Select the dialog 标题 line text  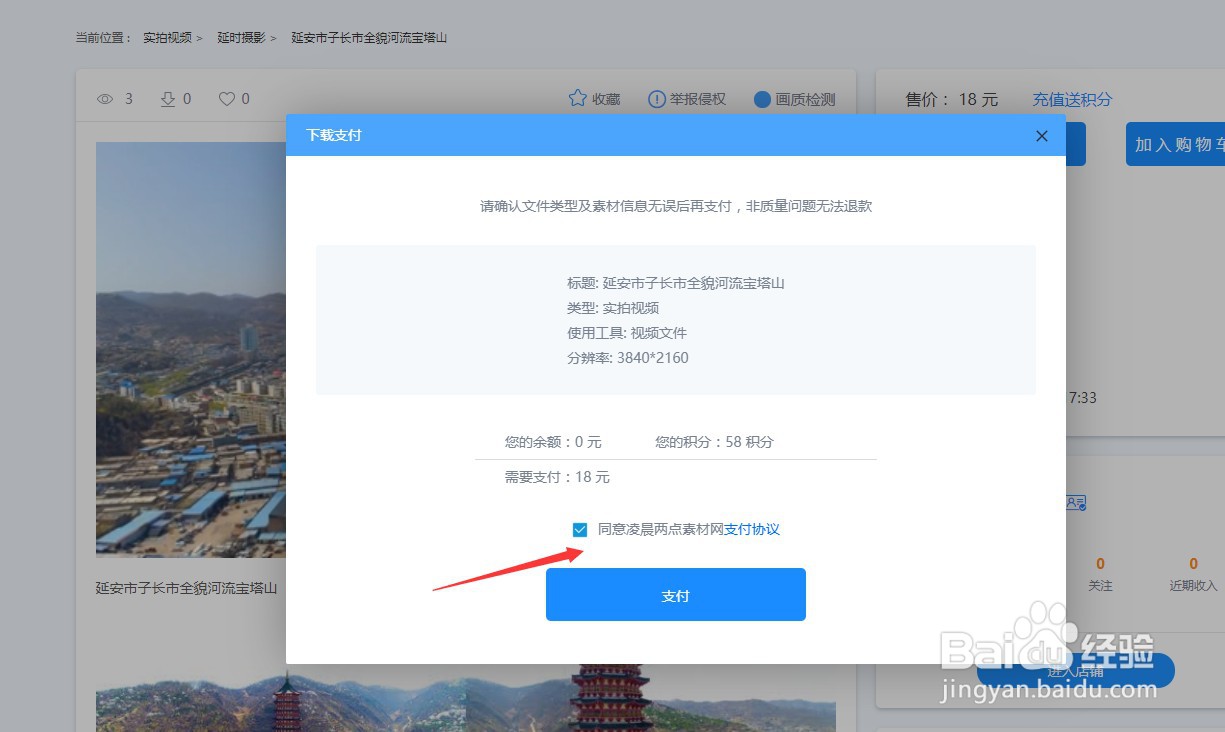point(676,283)
